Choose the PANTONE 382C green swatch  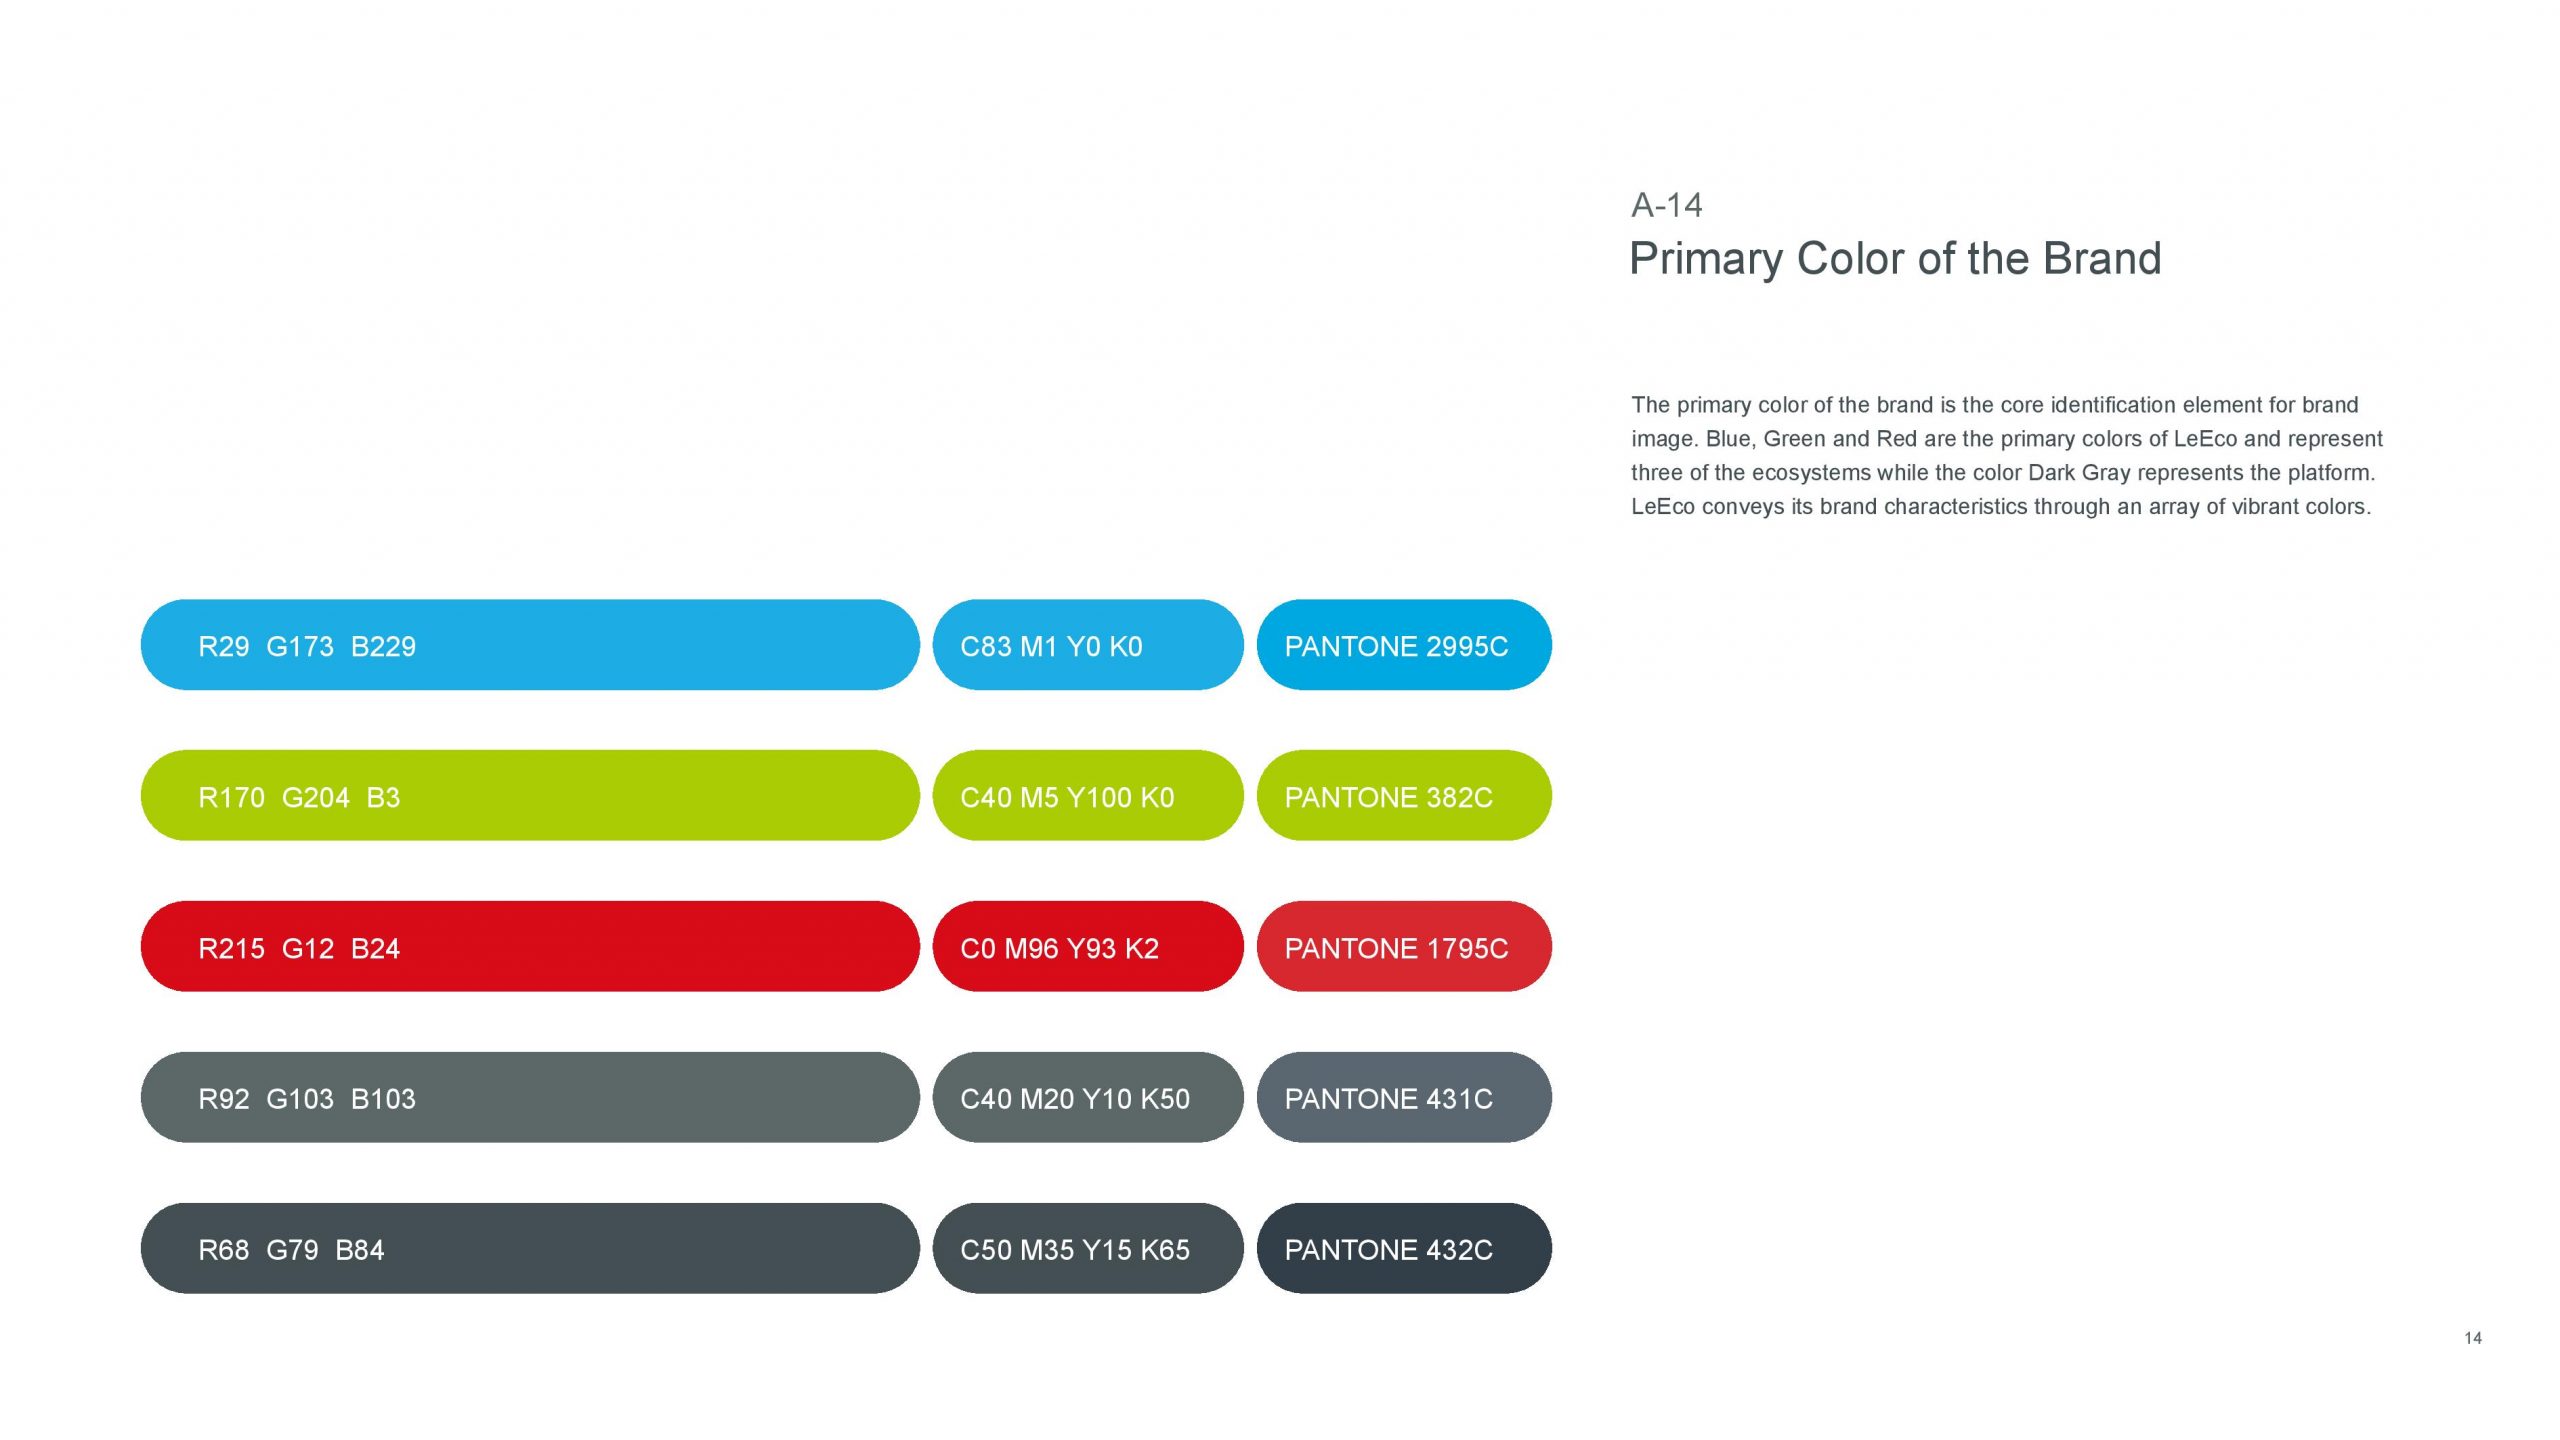coord(1403,796)
